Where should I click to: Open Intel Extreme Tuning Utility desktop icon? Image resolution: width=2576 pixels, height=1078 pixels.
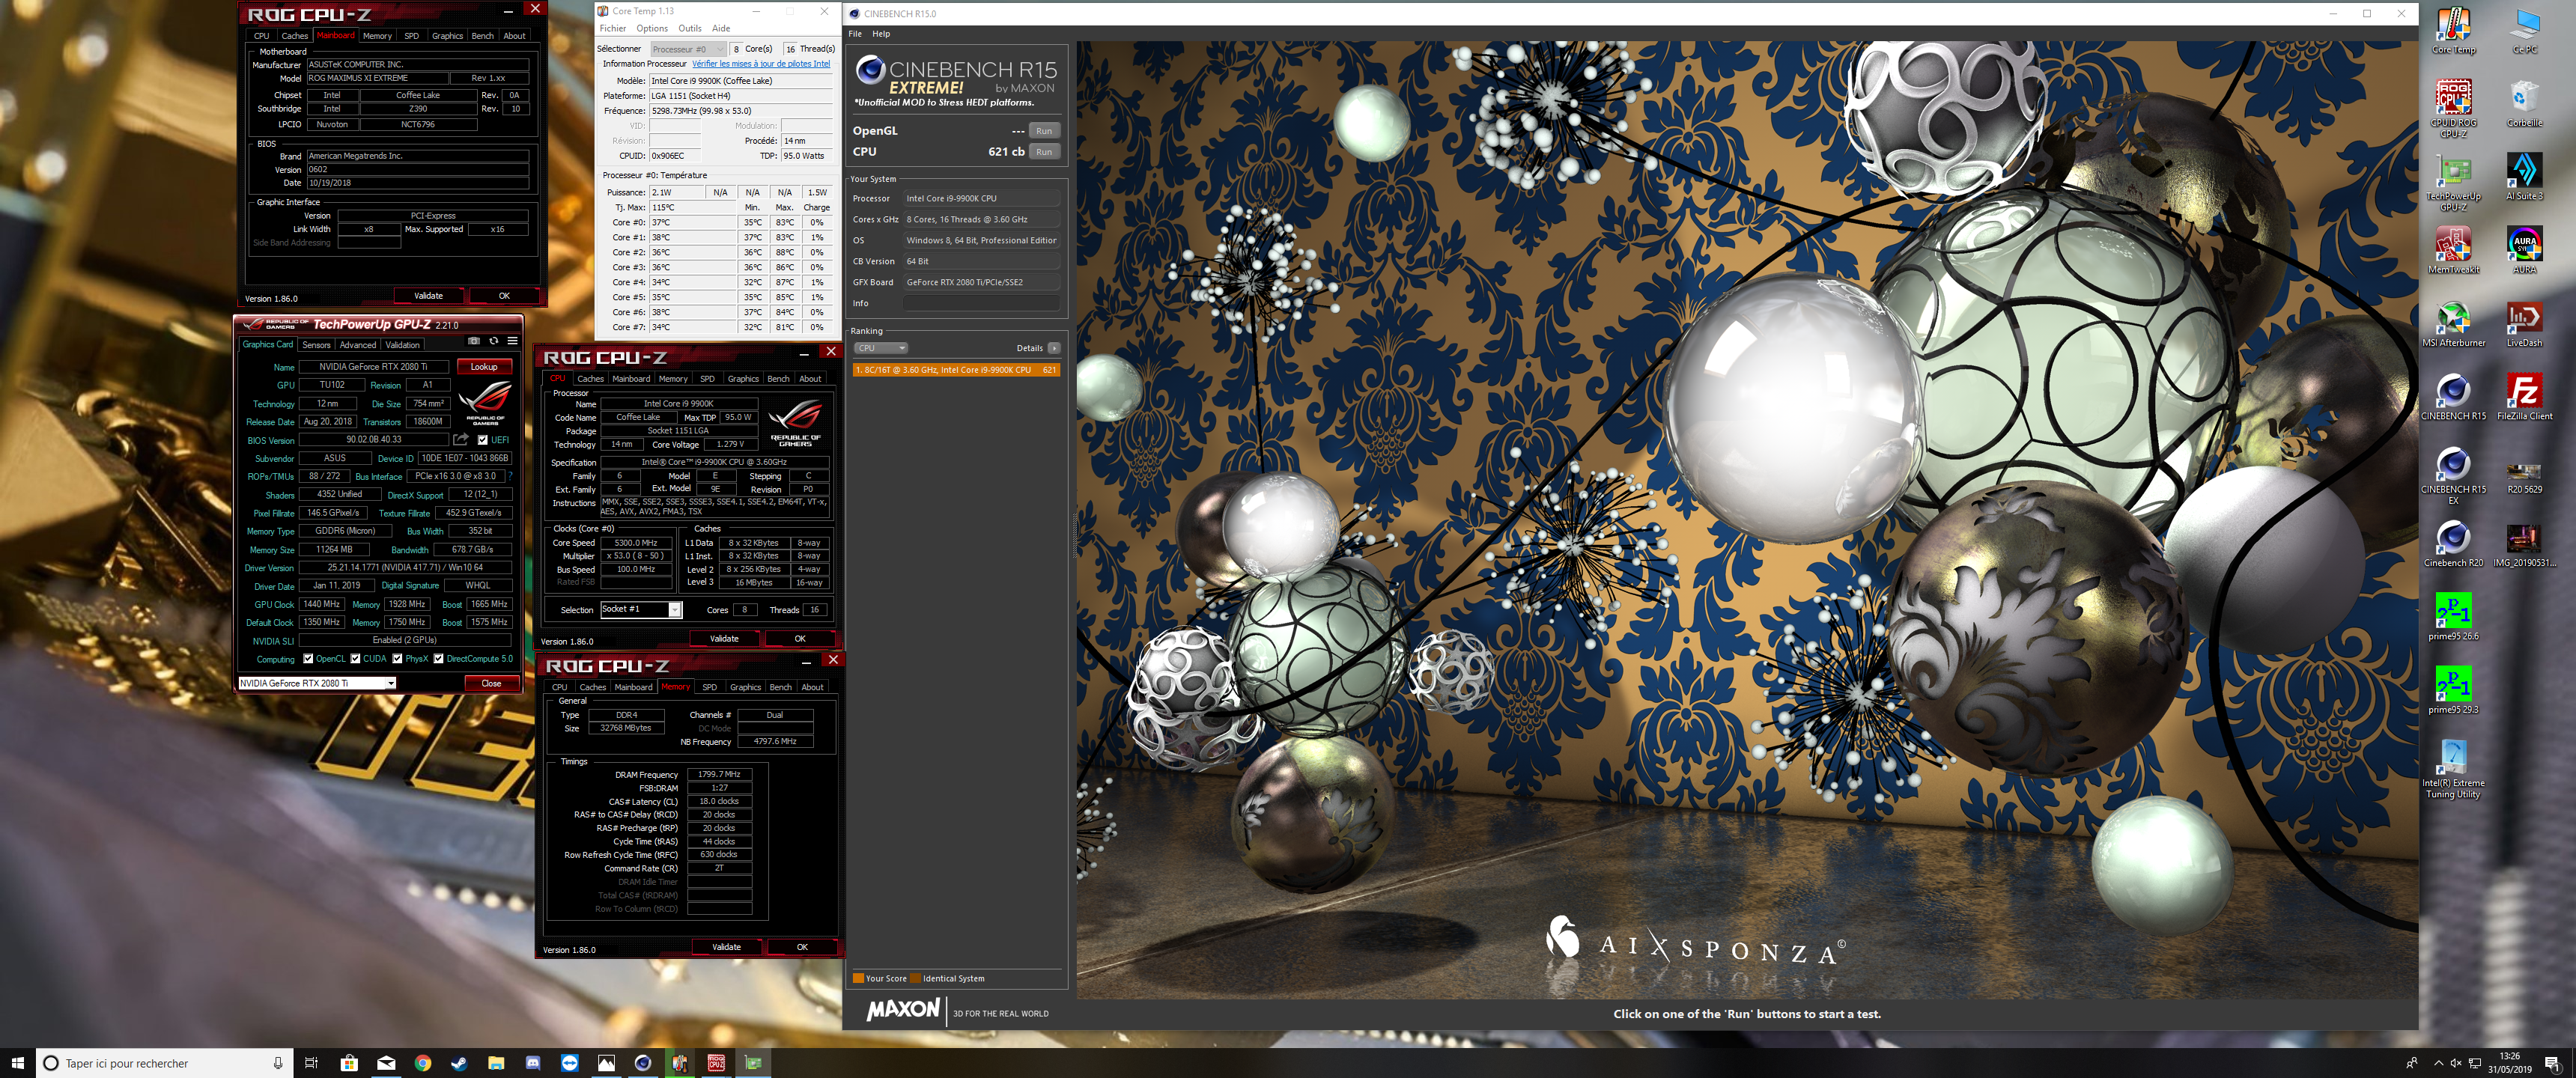(2453, 769)
